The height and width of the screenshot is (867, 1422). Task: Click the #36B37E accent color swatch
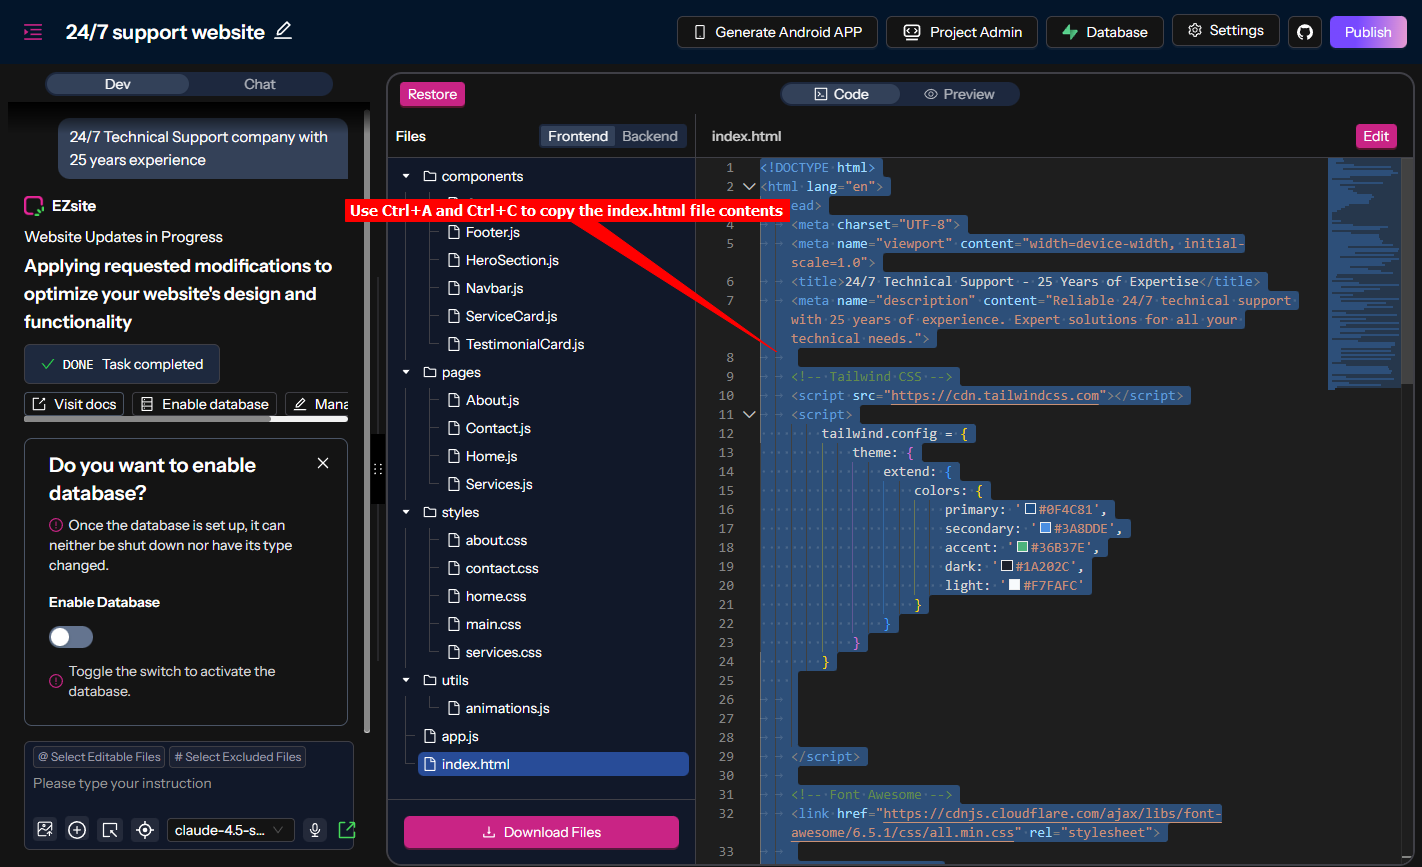[x=1022, y=547]
